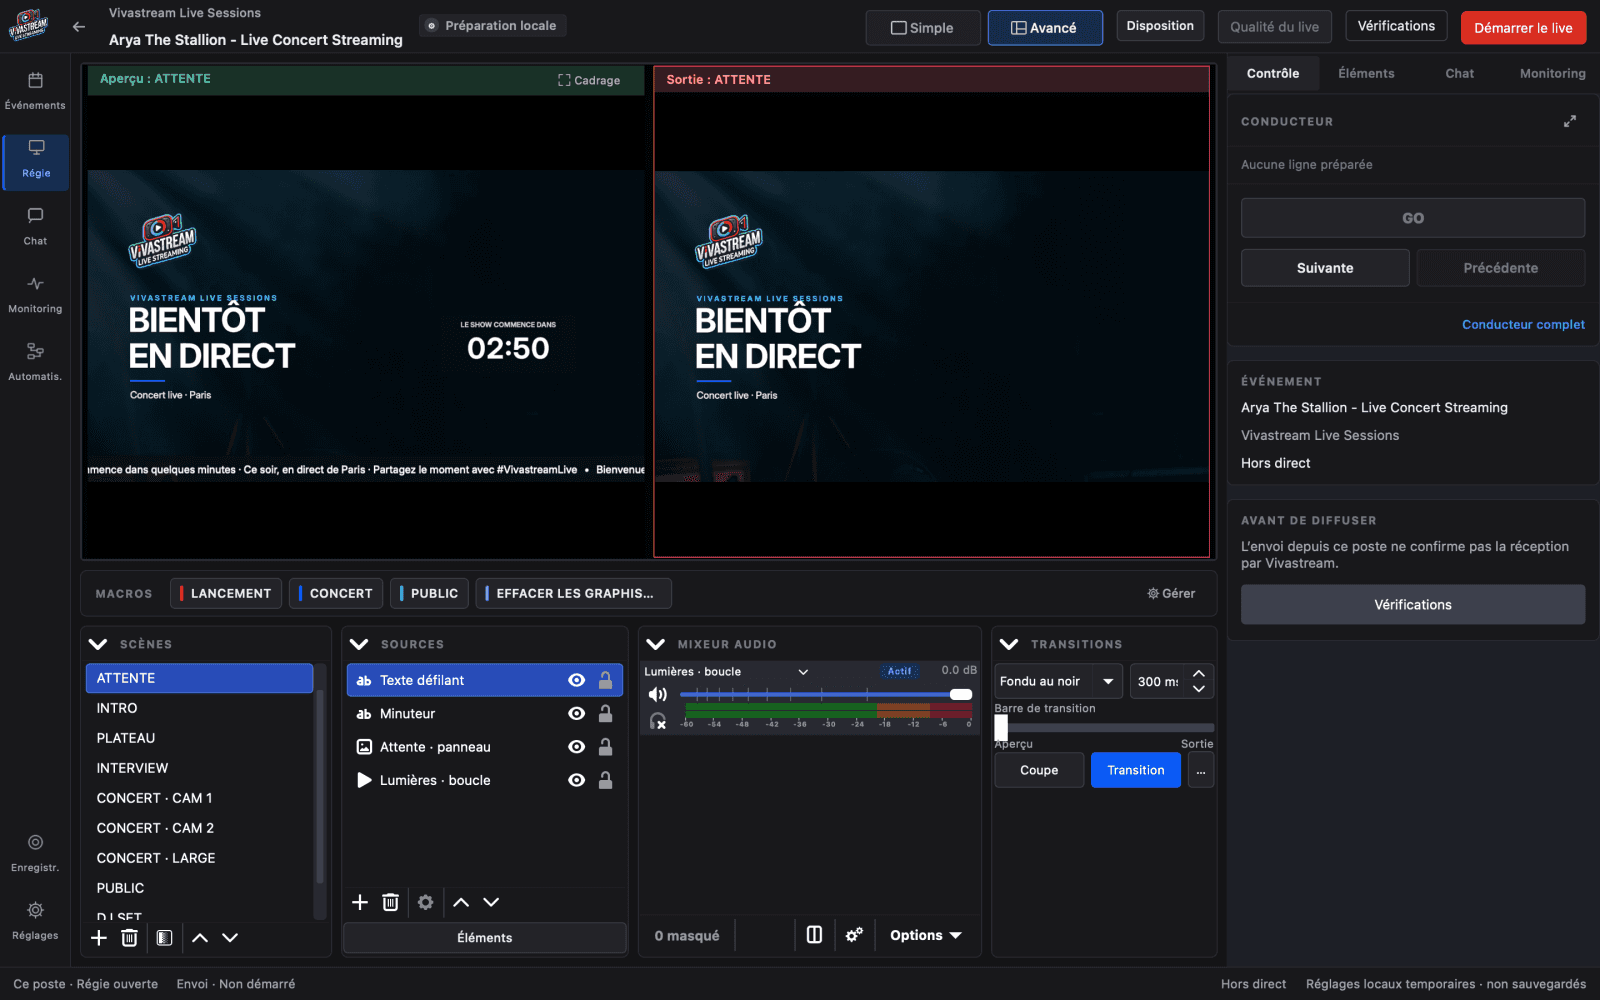1600x1000 pixels.
Task: Mute Lumières boucle speaker icon
Action: [657, 695]
